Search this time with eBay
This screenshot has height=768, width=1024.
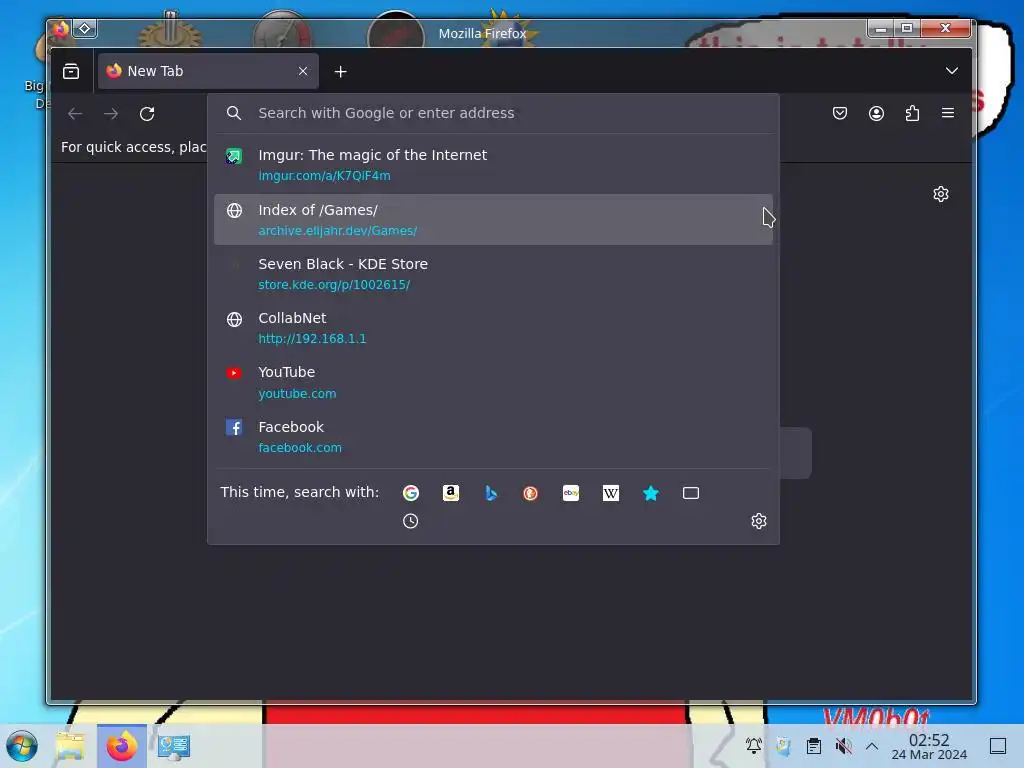click(x=571, y=493)
